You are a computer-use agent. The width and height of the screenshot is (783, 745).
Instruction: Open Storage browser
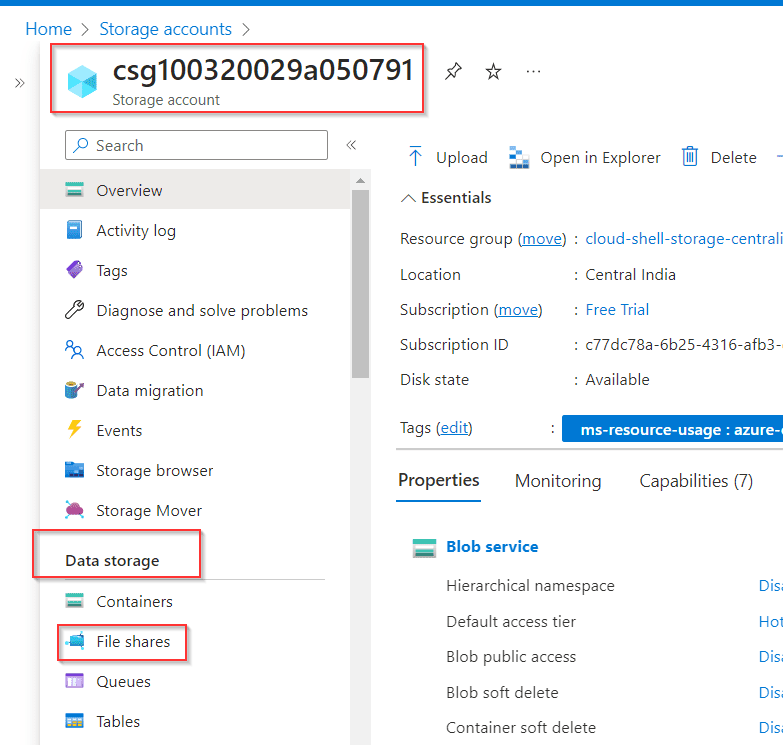click(x=155, y=470)
